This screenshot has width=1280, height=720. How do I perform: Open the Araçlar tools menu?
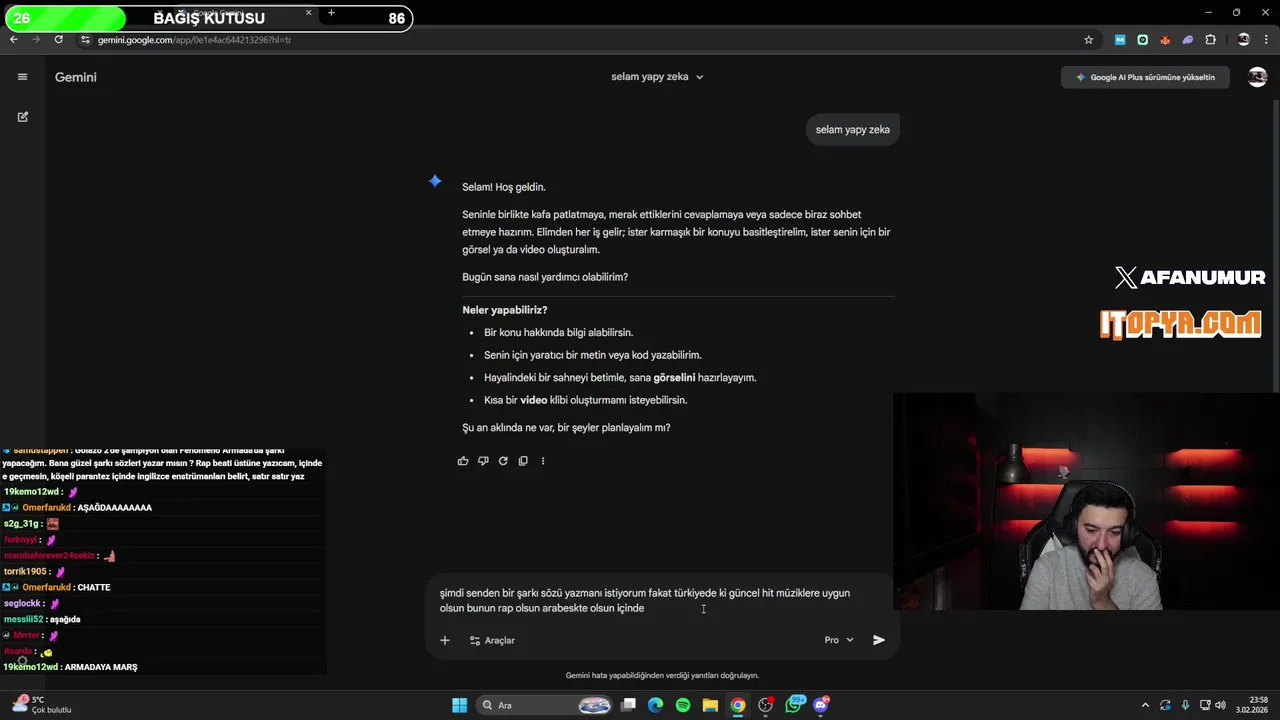click(x=492, y=640)
